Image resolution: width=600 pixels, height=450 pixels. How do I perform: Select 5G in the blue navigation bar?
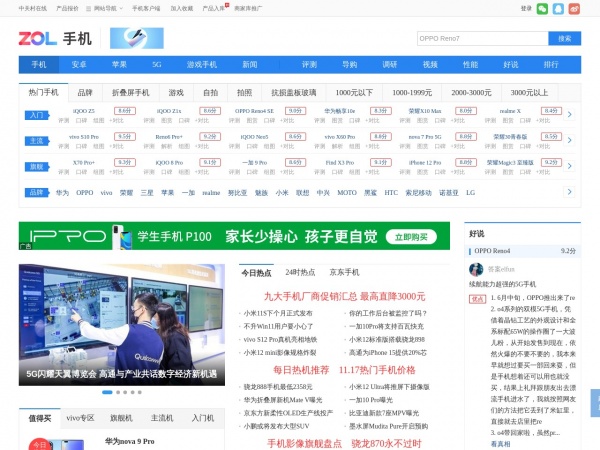[157, 65]
